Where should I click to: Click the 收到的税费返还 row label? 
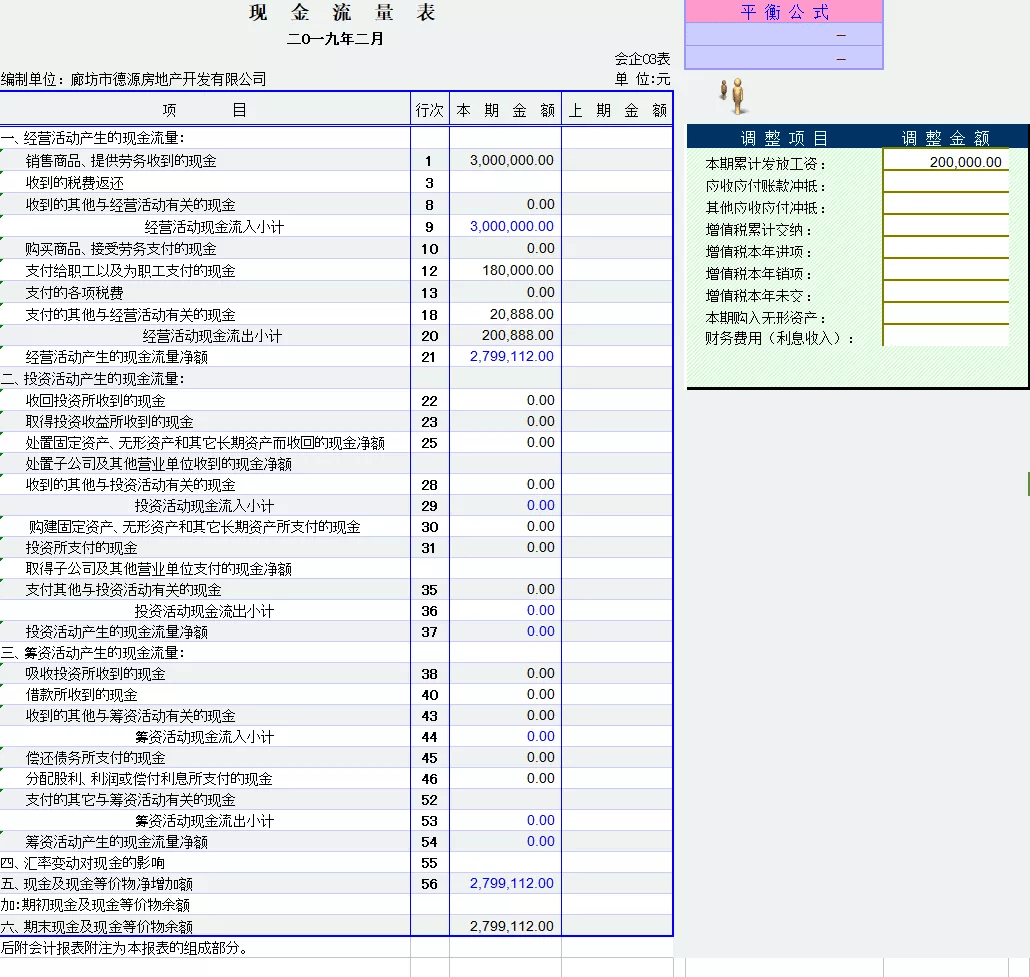point(74,183)
